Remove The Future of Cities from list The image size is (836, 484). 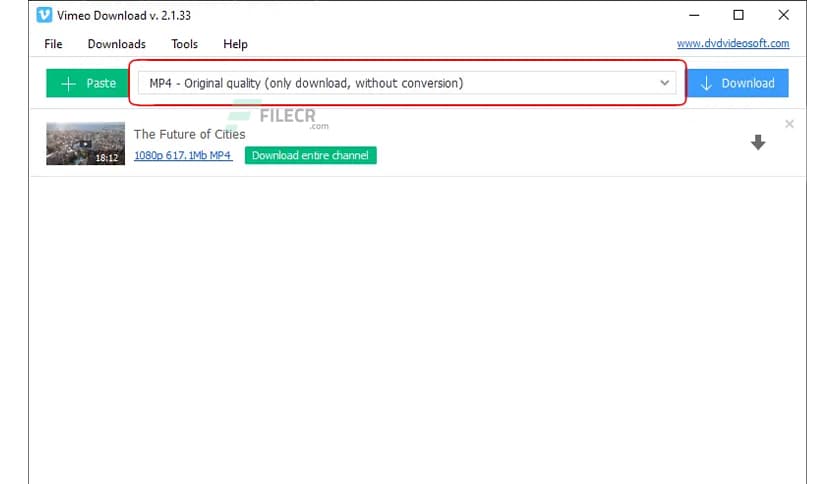789,124
